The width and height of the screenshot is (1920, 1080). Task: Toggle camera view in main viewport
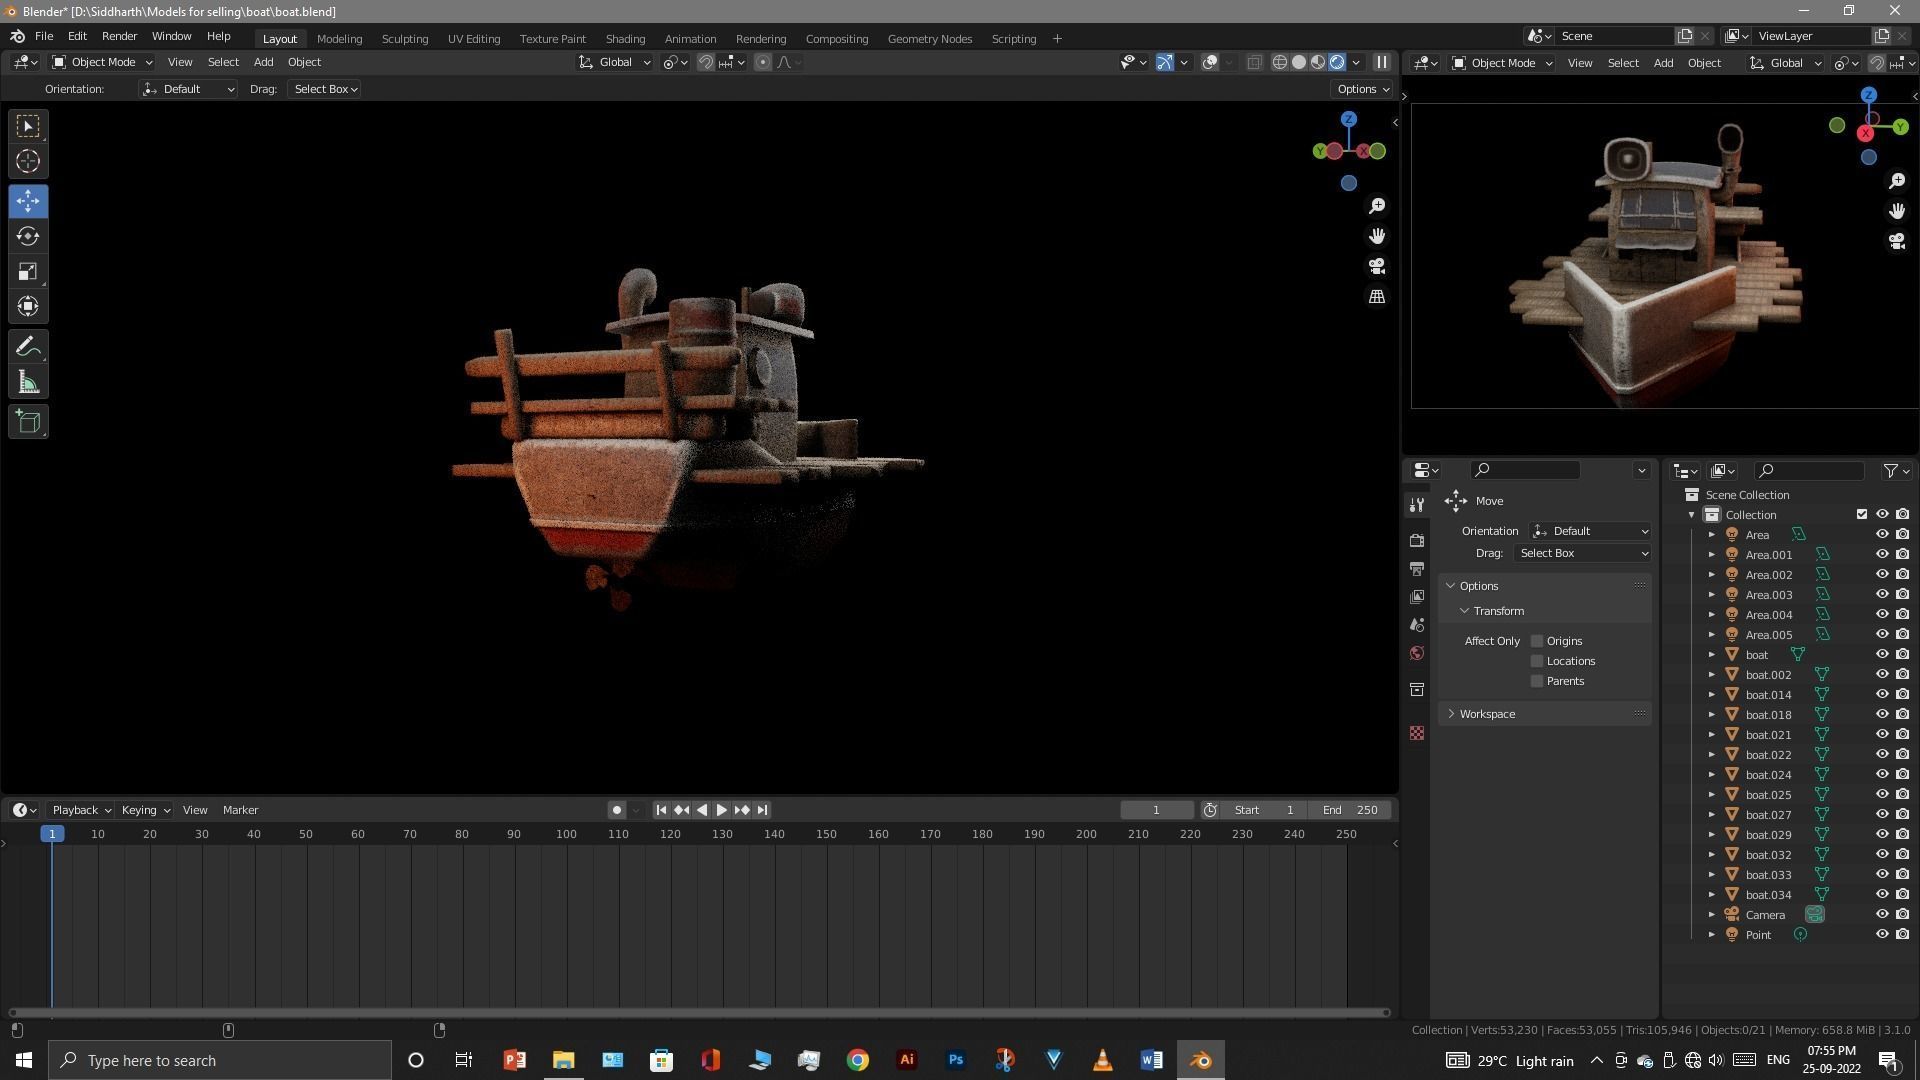pos(1377,266)
